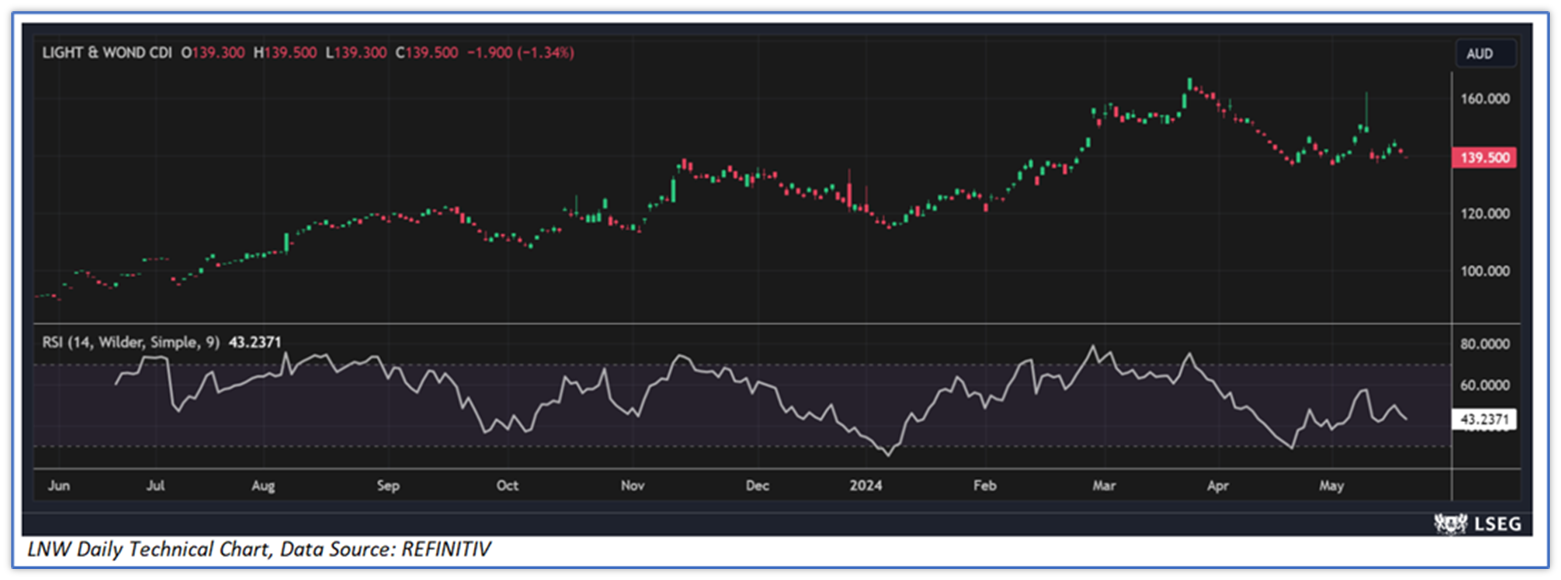The width and height of the screenshot is (1561, 580).
Task: Select the Mar marker on time axis
Action: [1104, 486]
